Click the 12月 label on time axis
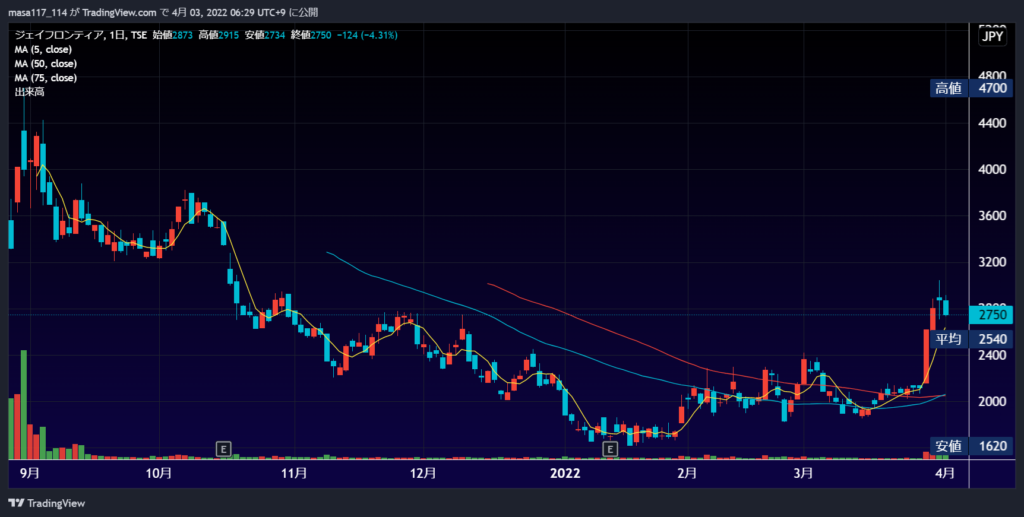The height and width of the screenshot is (517, 1024). coord(423,473)
